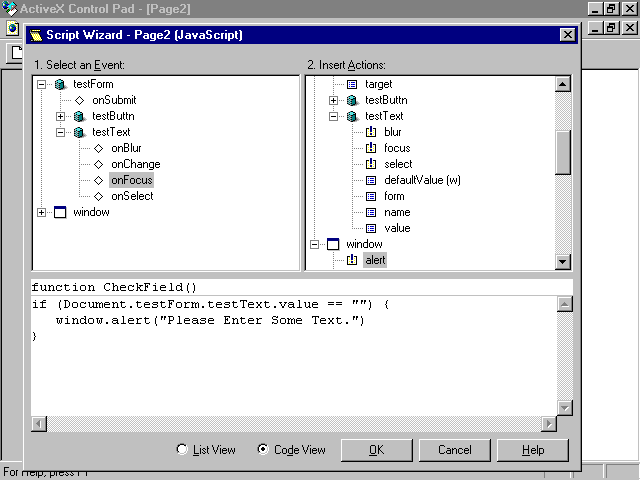Select the Code View radio button
Image resolution: width=640 pixels, height=480 pixels.
pyautogui.click(x=263, y=450)
